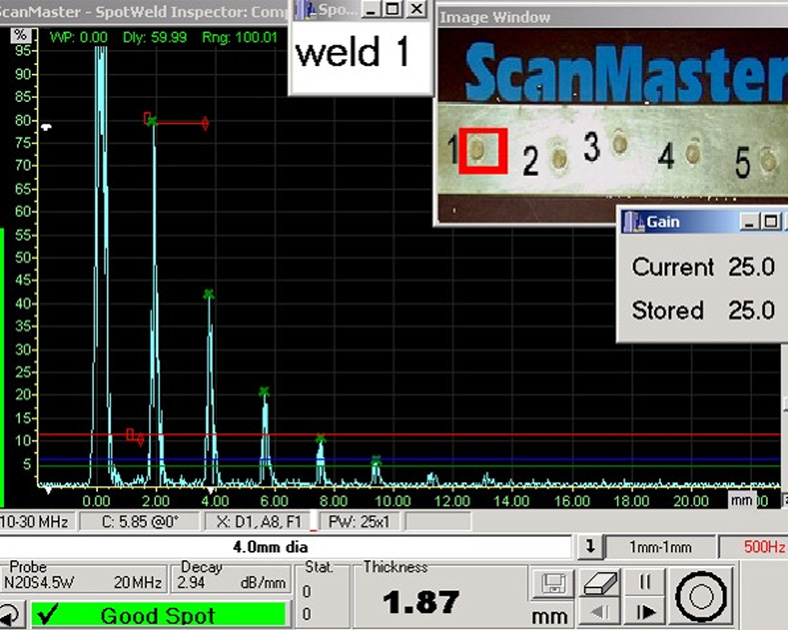Click the Dly: 59.99 readout

[x=155, y=37]
